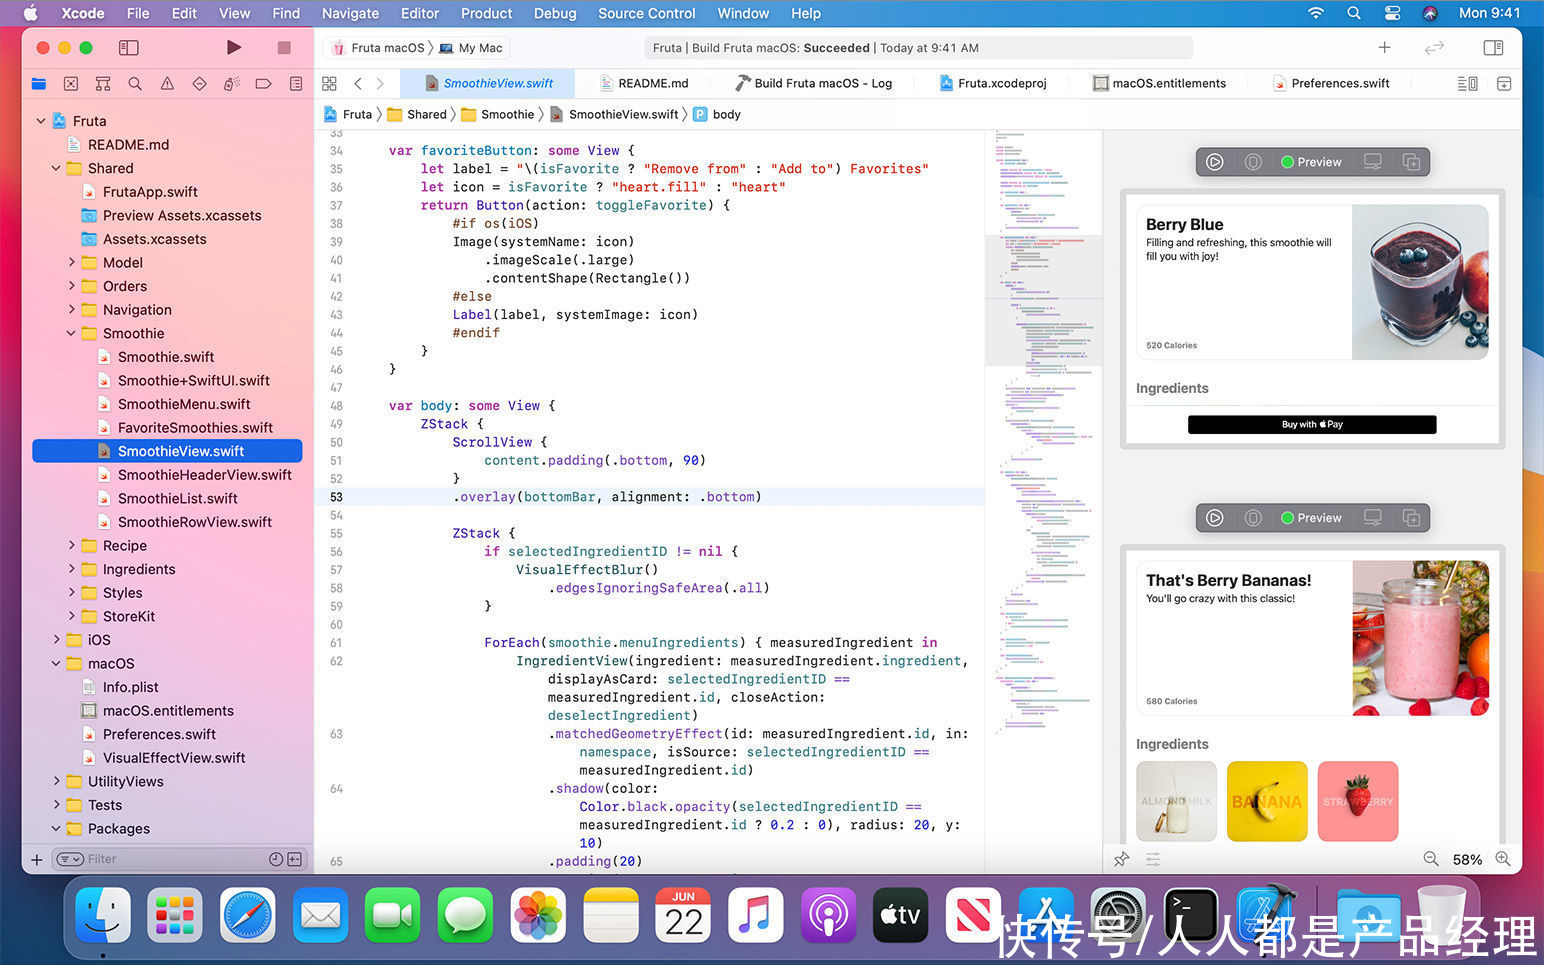
Task: Open the inspector panel toggle icon
Action: tap(1493, 47)
